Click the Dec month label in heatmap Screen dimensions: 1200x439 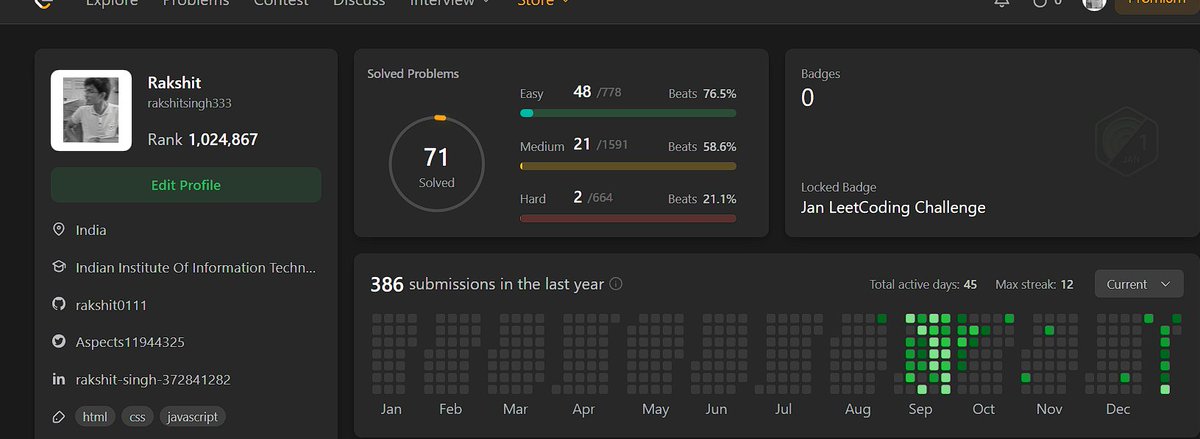[1118, 409]
